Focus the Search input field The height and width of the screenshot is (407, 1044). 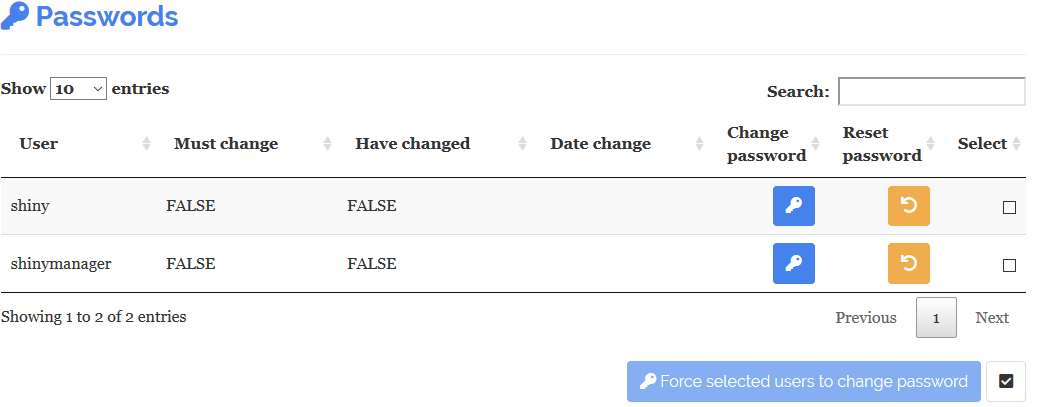point(931,91)
